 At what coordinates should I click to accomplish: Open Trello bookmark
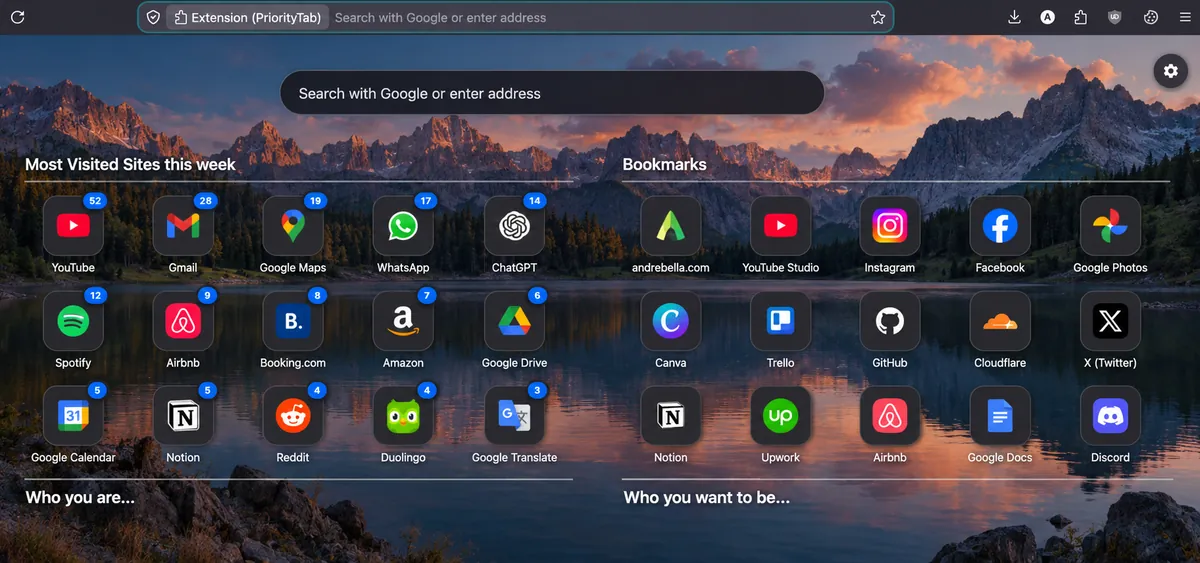pyautogui.click(x=780, y=321)
